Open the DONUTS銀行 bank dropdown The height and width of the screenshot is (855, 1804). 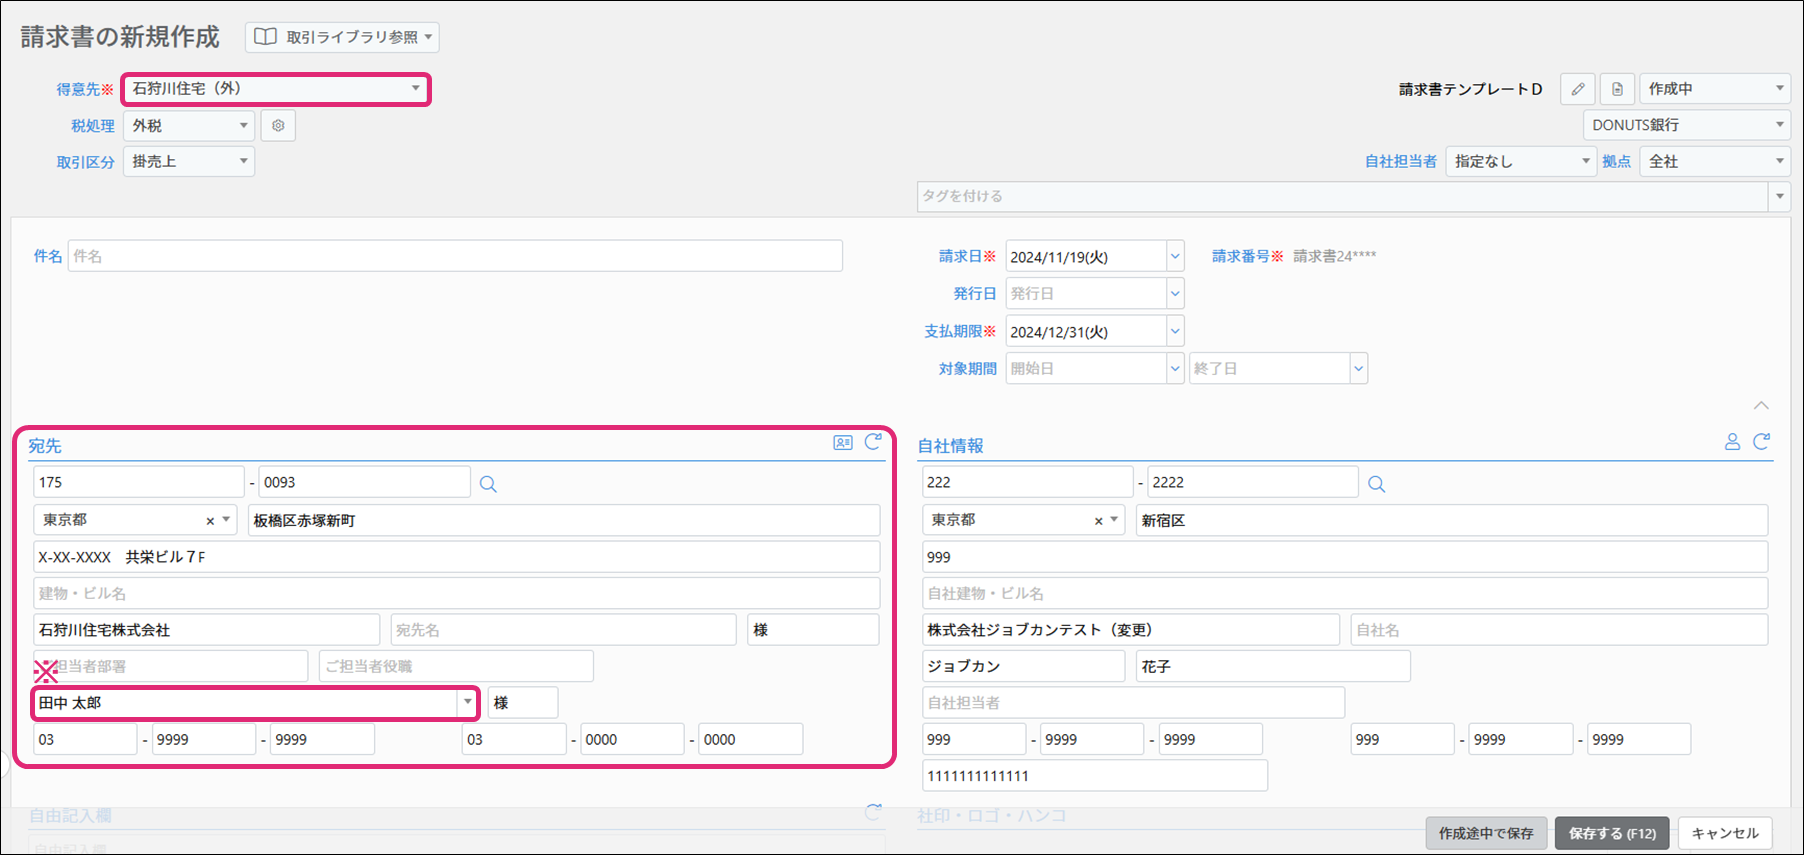coord(1686,125)
